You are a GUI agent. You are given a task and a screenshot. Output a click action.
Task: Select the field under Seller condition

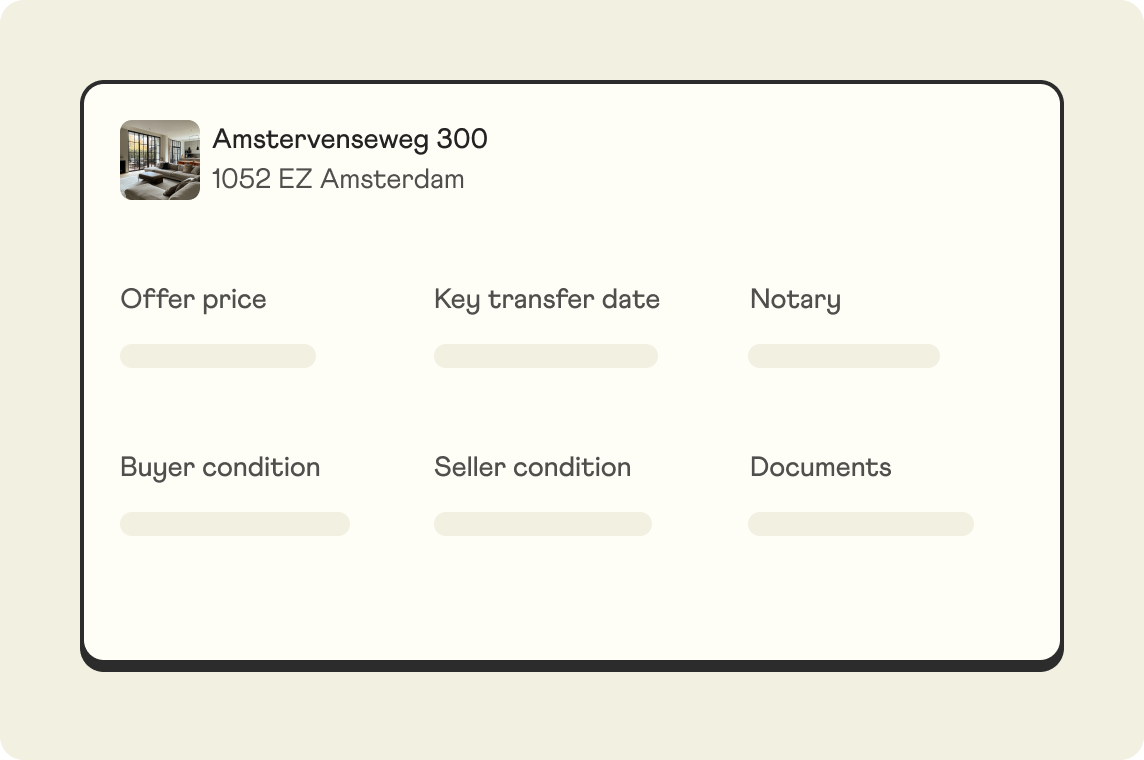[x=543, y=524]
